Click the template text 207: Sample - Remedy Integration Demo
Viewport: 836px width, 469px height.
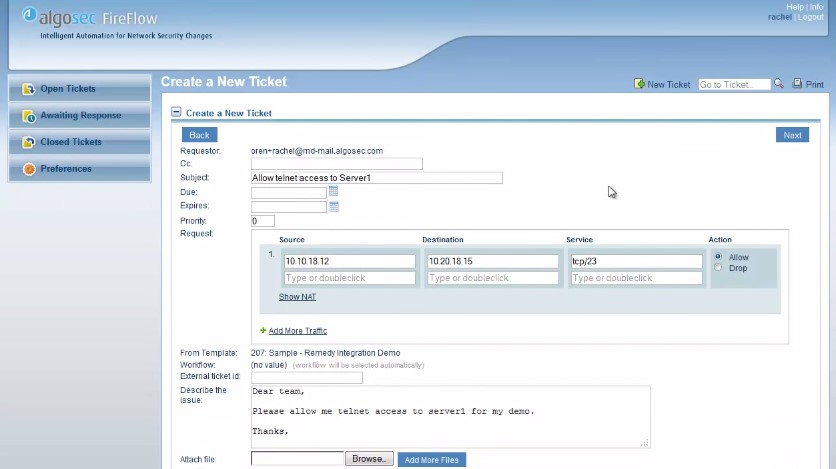tap(325, 353)
